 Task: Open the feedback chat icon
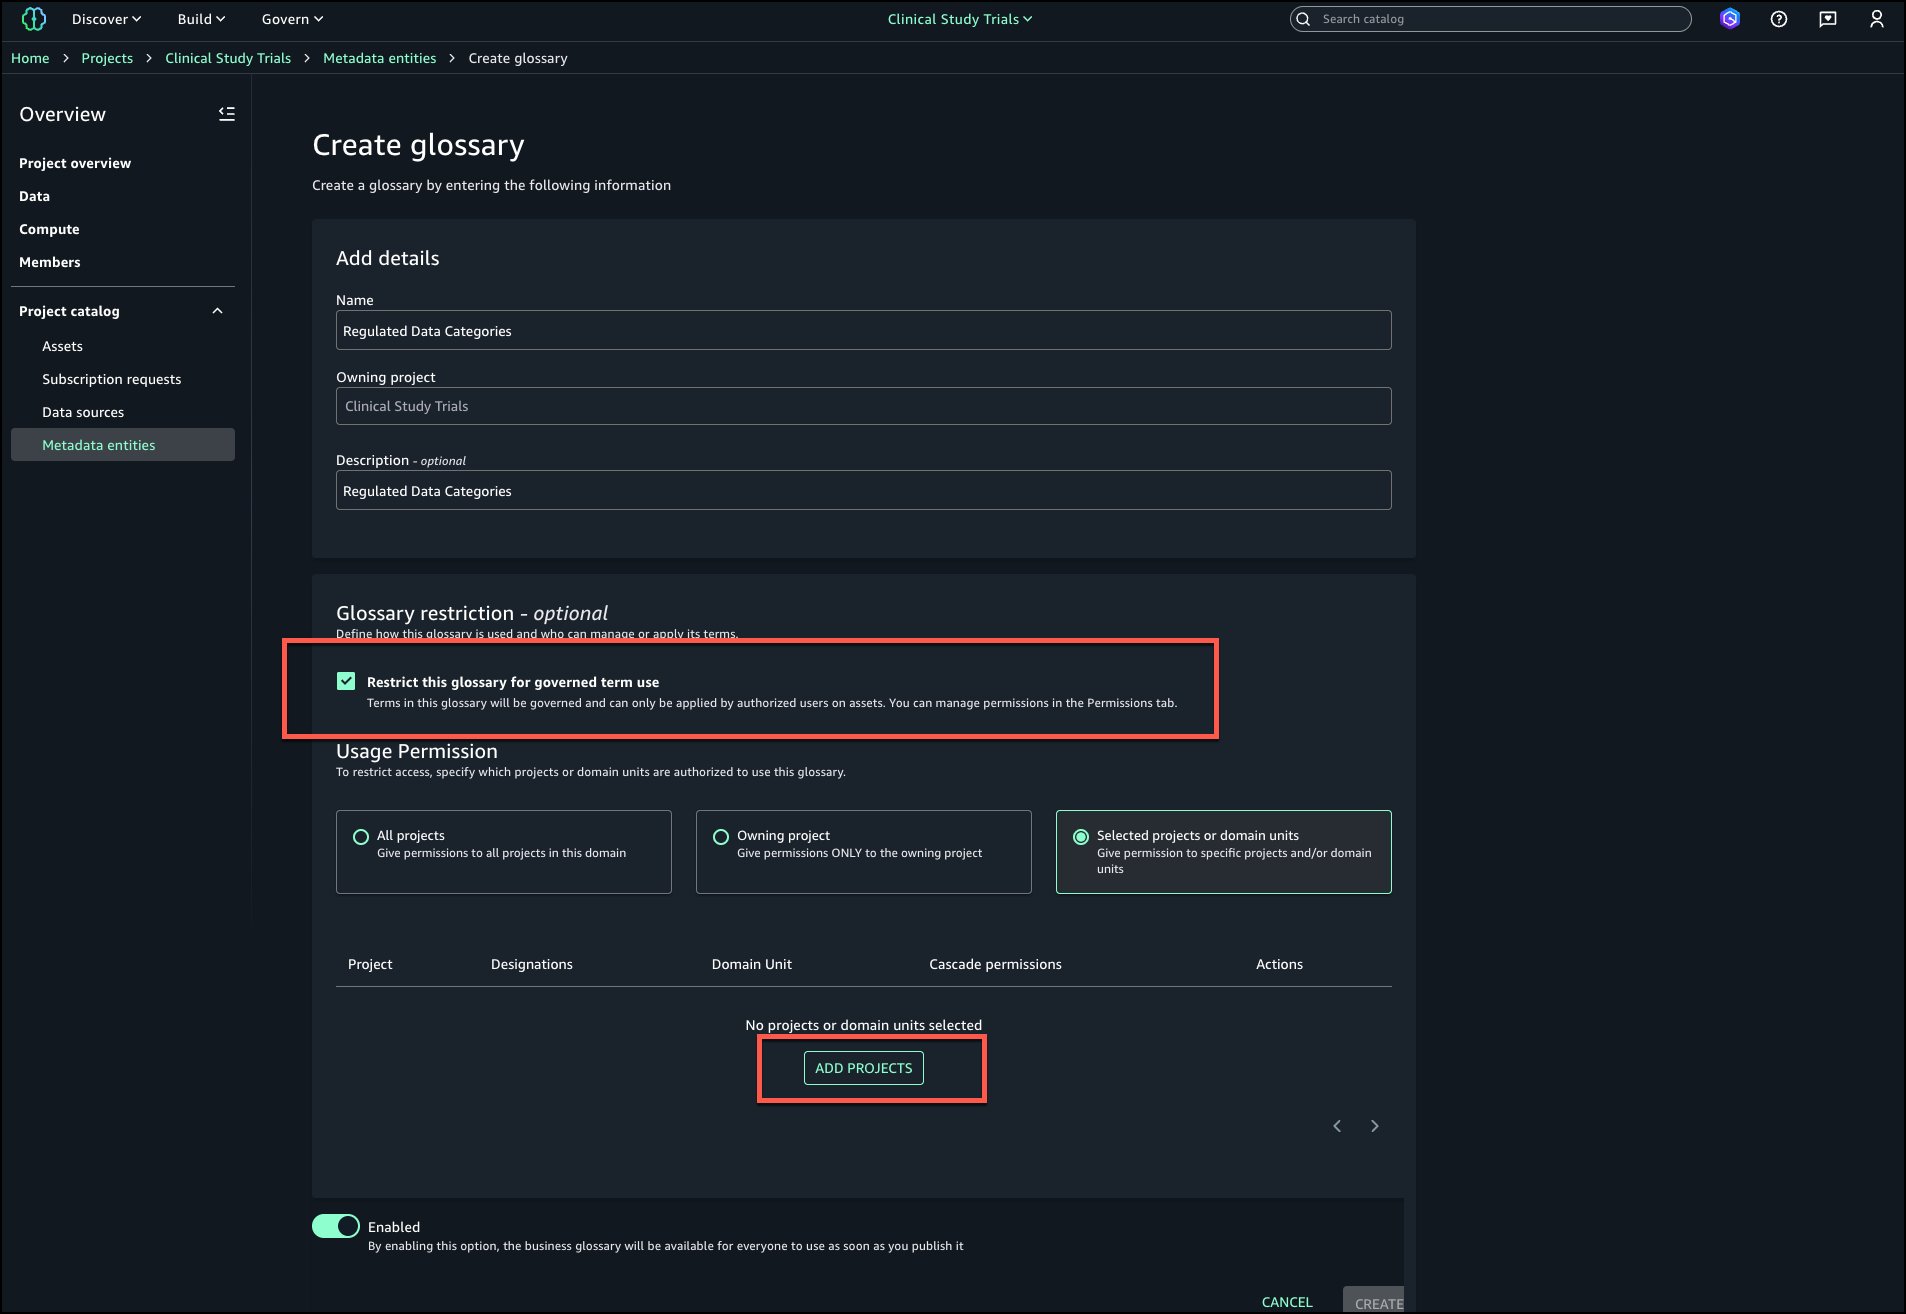1827,19
